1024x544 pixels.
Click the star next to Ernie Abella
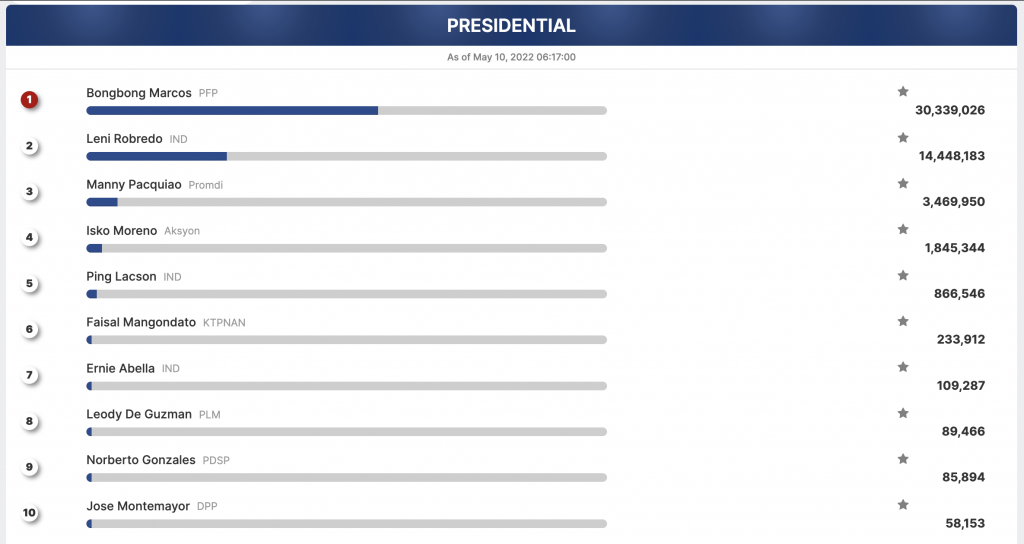[903, 367]
